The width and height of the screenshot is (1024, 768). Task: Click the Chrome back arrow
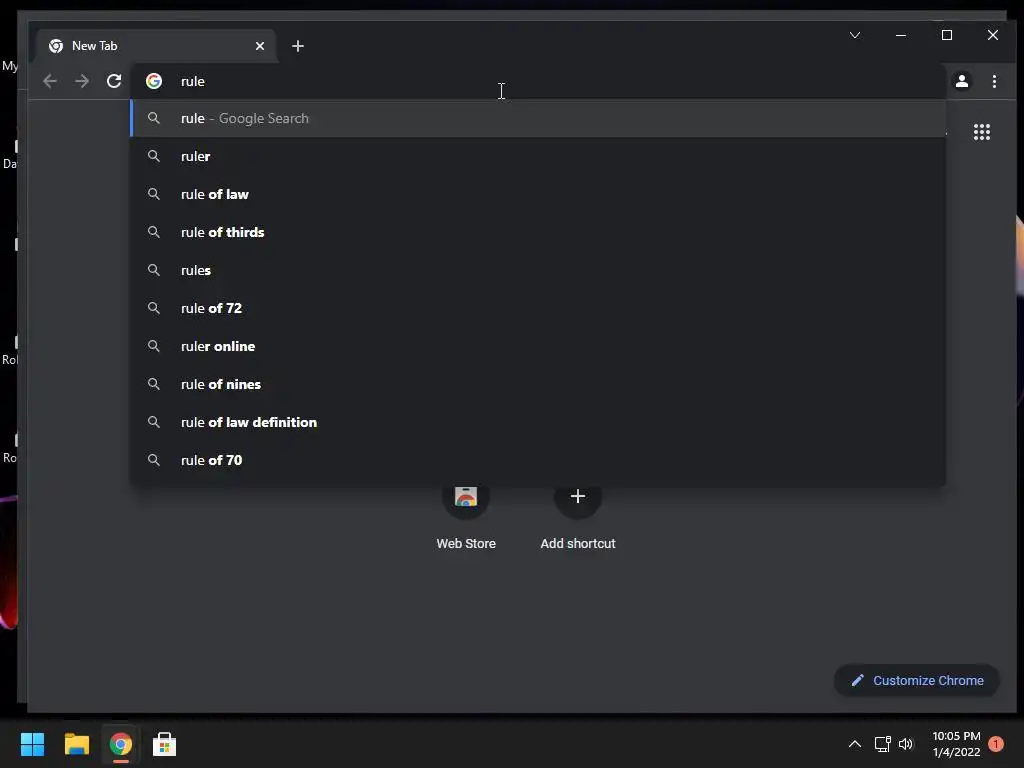(x=50, y=81)
